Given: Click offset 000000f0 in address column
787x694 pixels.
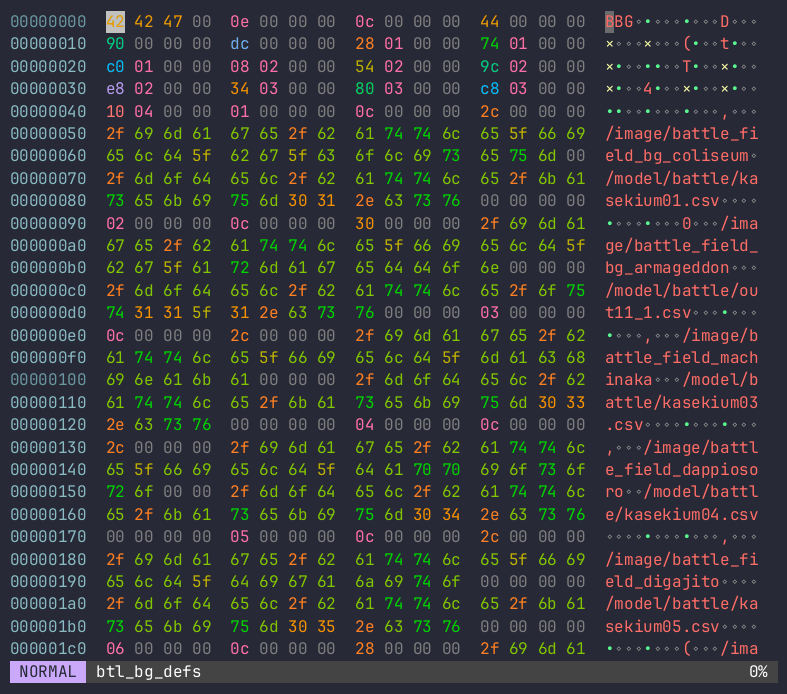Looking at the screenshot, I should 48,357.
